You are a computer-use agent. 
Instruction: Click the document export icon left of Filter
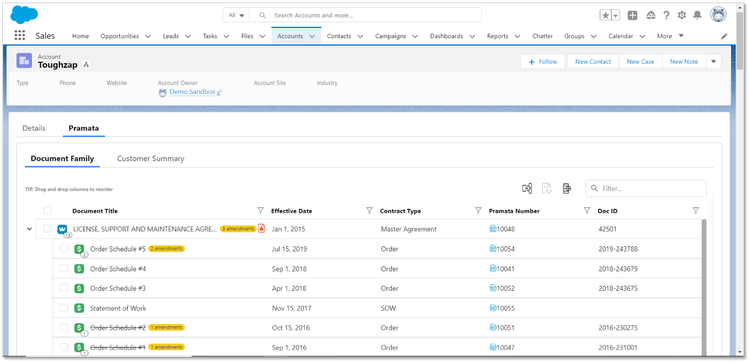coord(567,188)
